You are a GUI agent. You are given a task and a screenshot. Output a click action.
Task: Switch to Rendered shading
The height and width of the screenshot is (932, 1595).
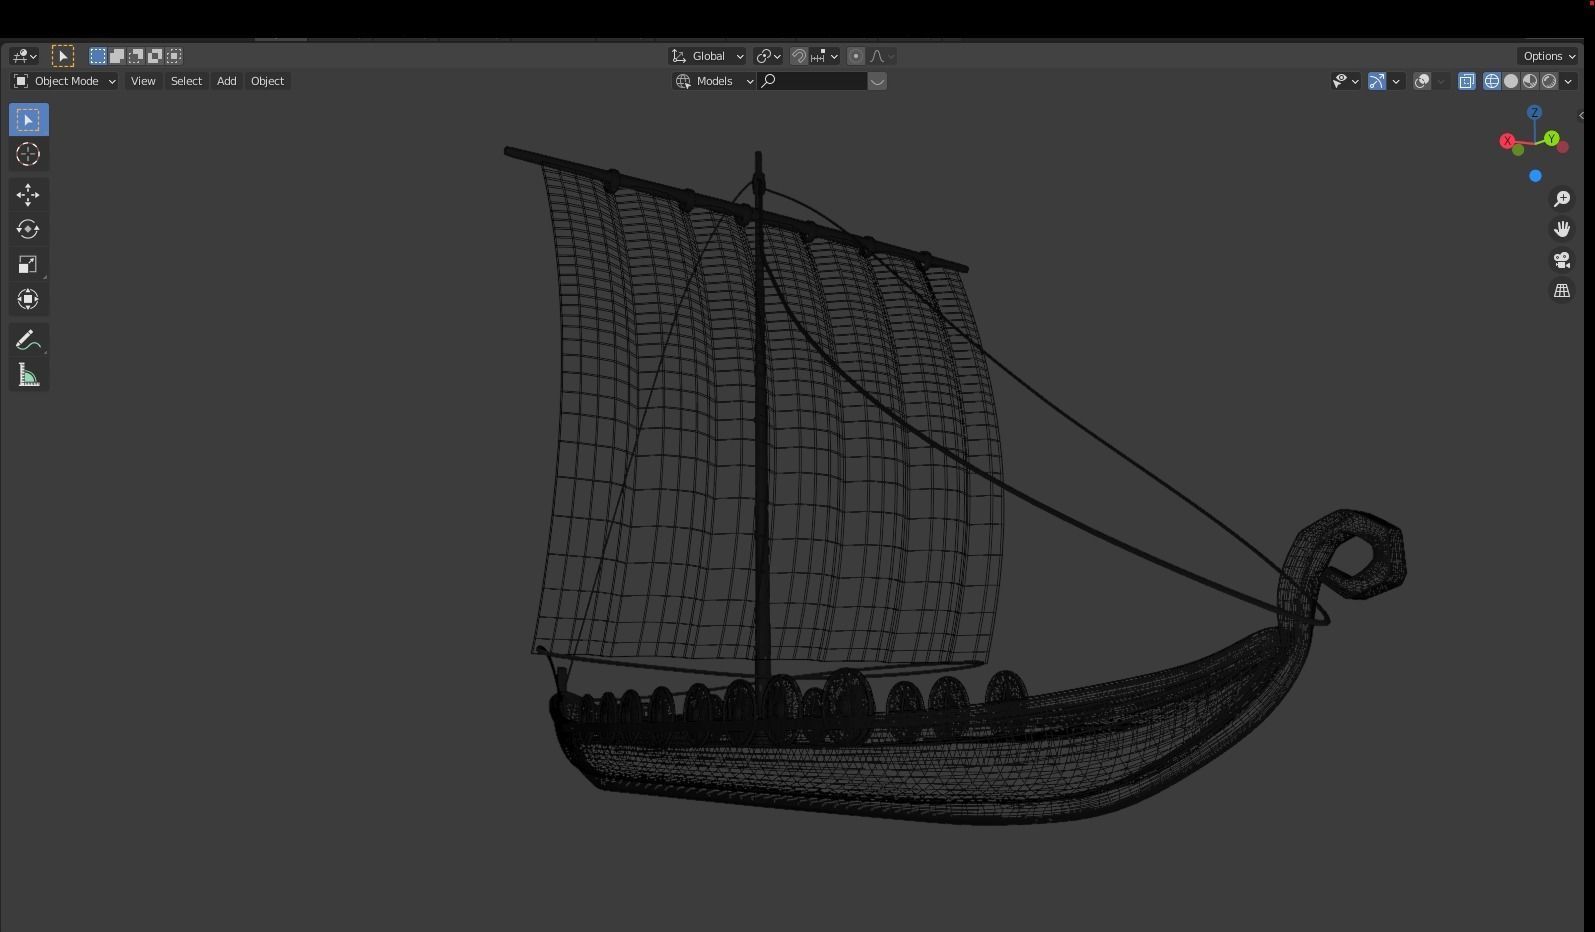(x=1549, y=81)
